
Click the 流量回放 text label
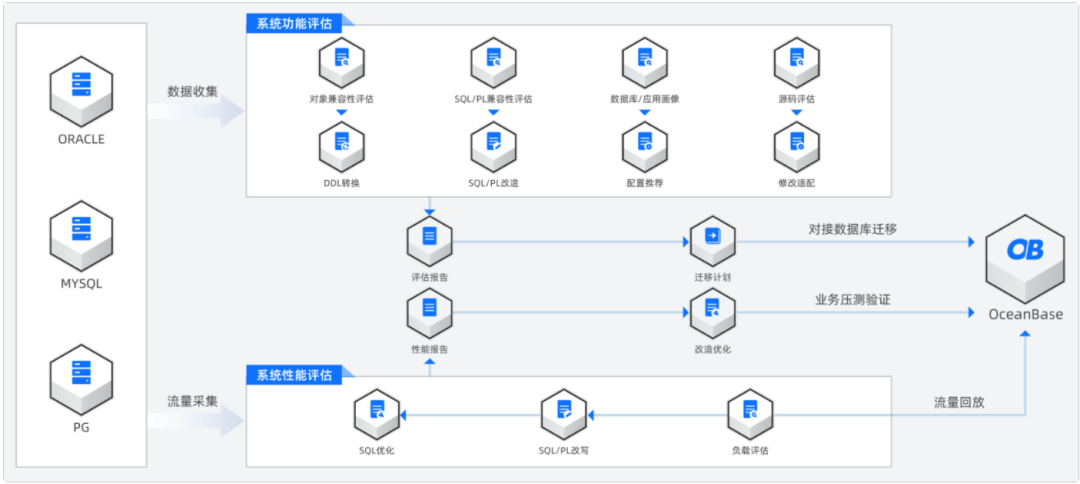(959, 402)
